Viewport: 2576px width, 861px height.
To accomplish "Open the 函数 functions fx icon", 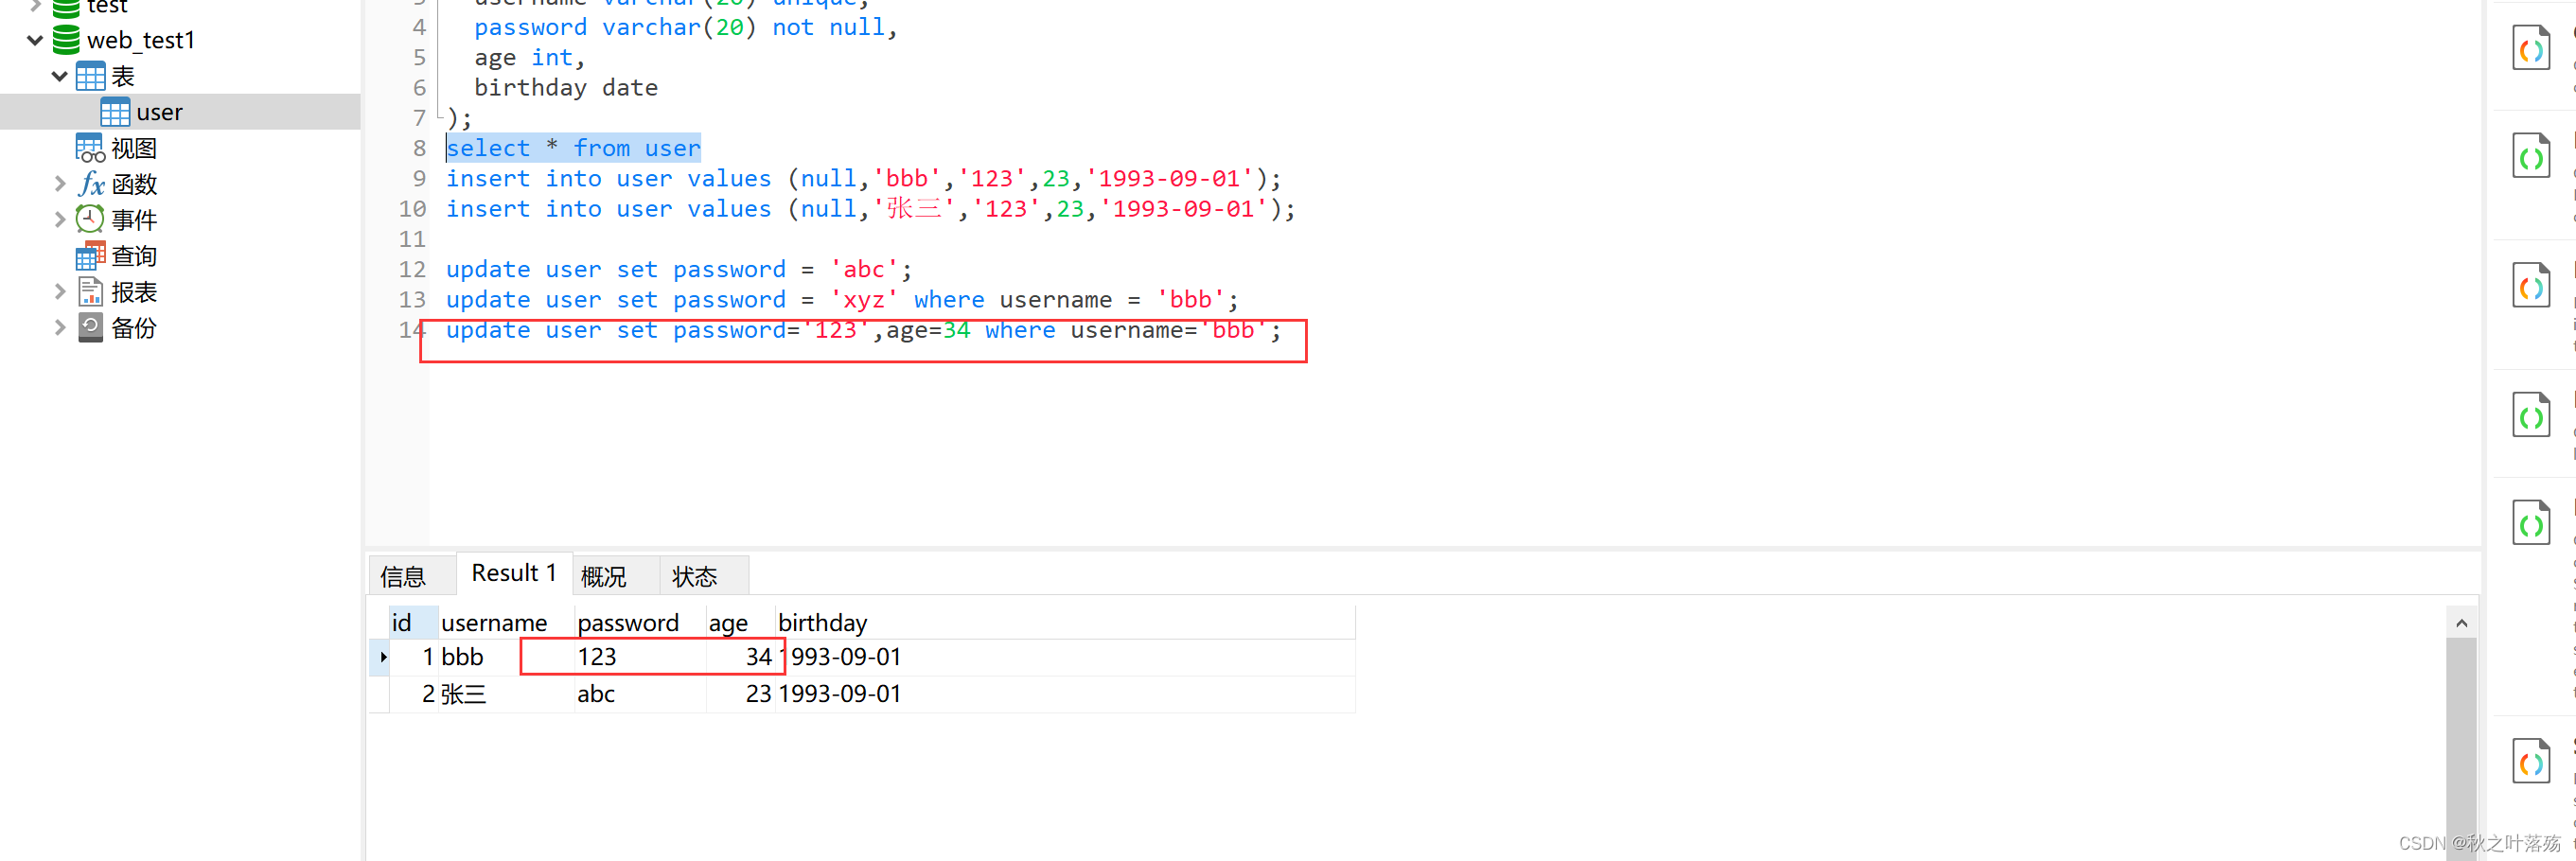I will [91, 184].
